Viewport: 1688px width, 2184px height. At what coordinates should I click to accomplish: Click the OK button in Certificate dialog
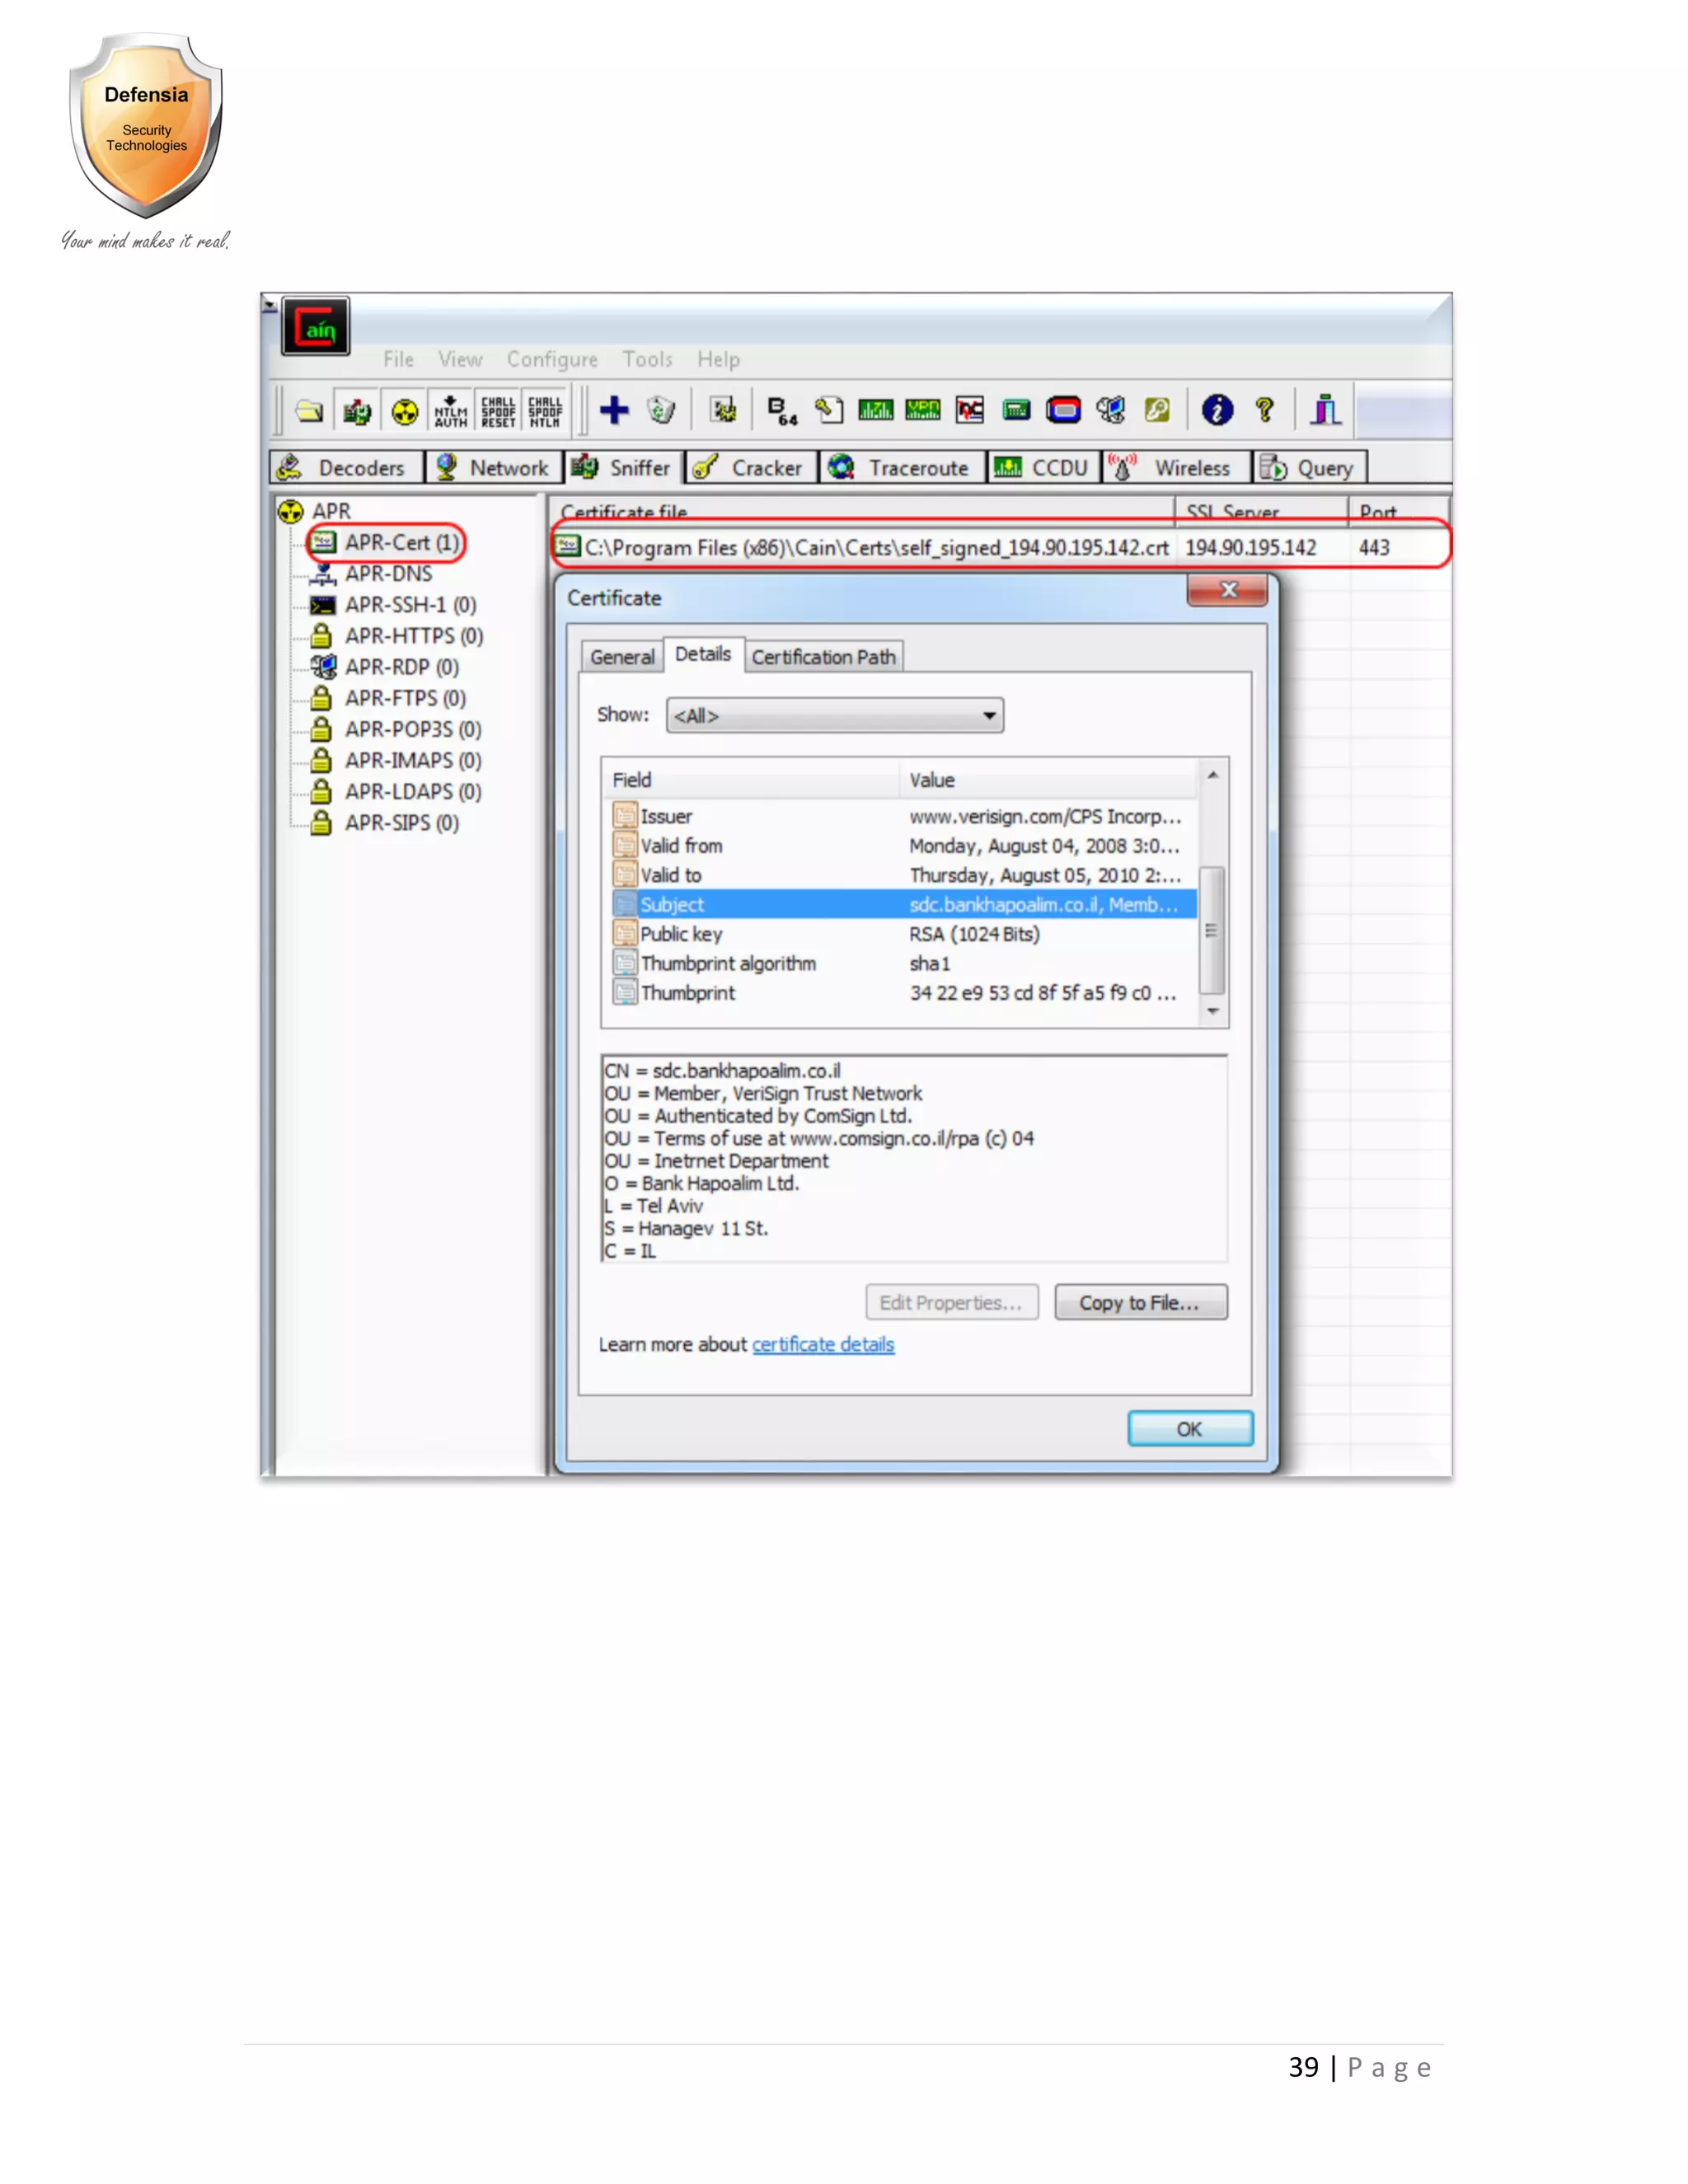coord(1190,1428)
